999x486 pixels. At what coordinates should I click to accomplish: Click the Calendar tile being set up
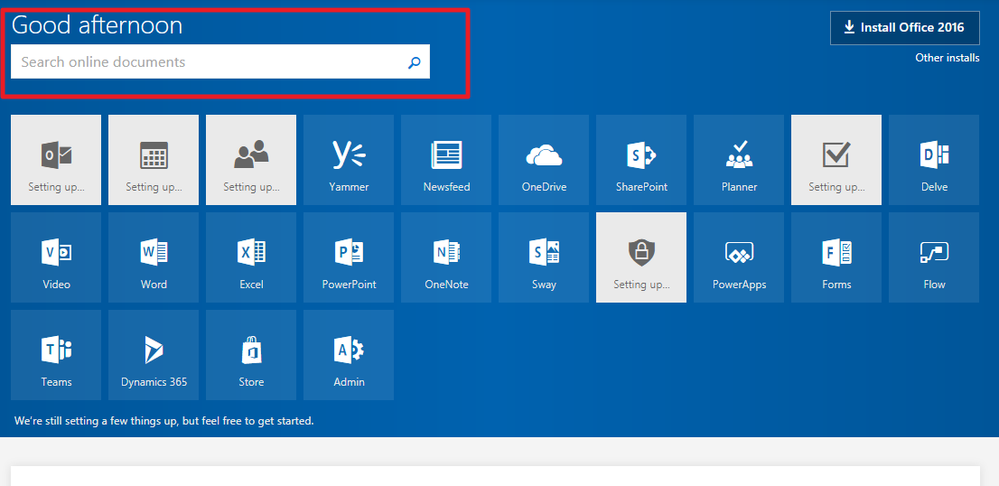tap(154, 160)
